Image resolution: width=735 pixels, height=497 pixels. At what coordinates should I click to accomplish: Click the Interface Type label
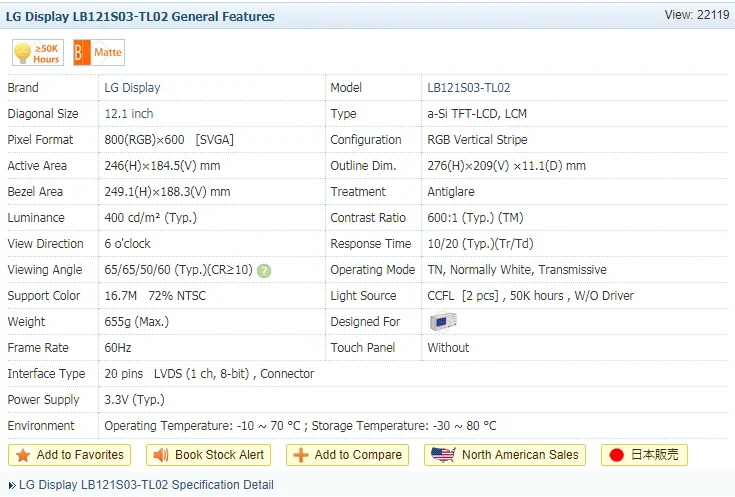point(46,374)
